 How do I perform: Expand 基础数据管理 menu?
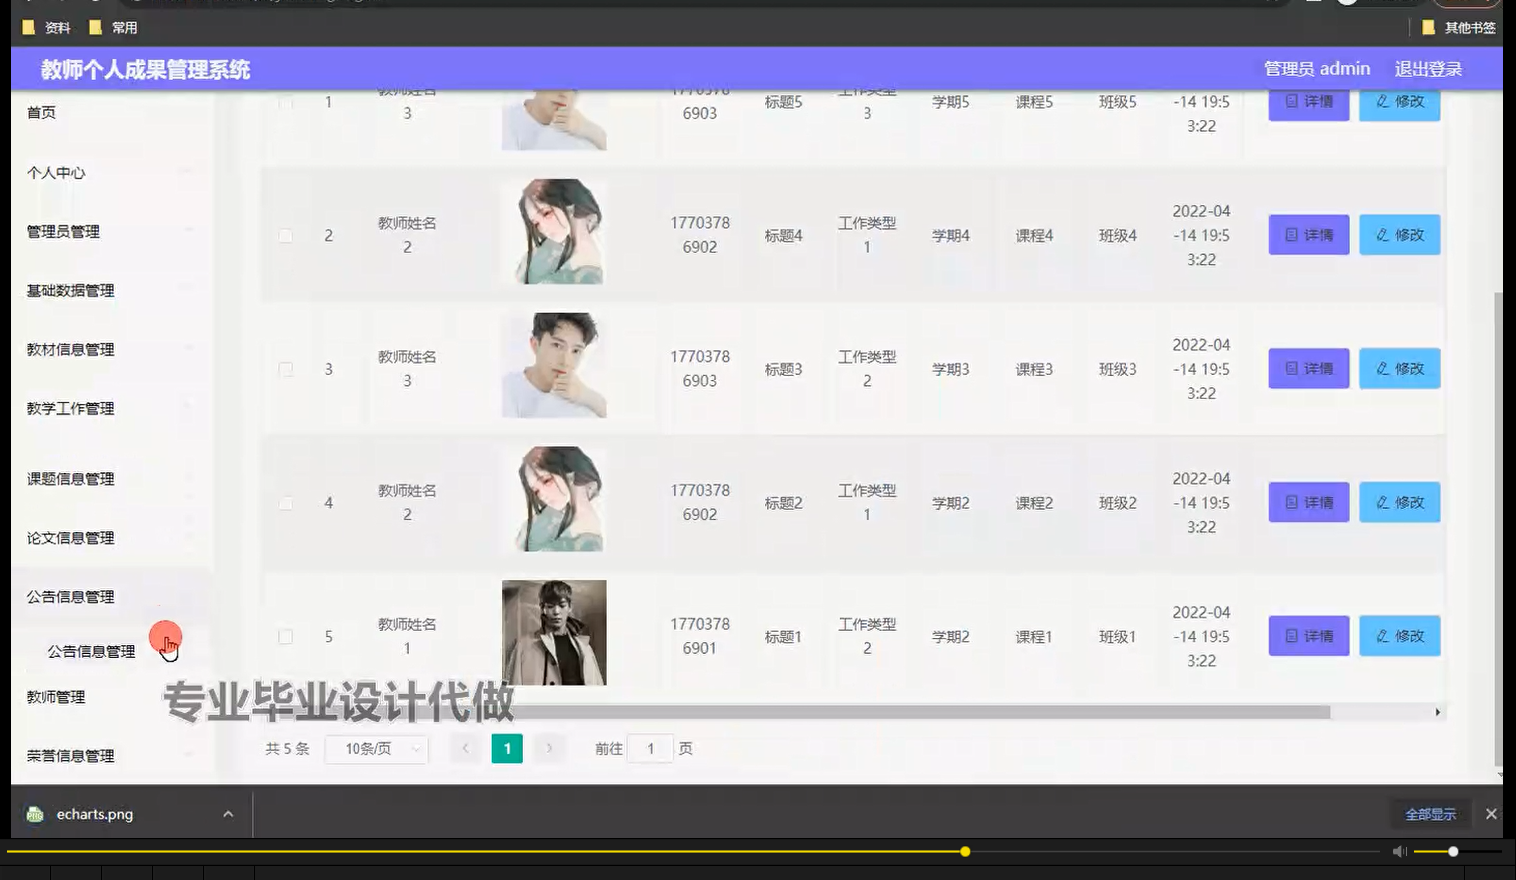[111, 290]
